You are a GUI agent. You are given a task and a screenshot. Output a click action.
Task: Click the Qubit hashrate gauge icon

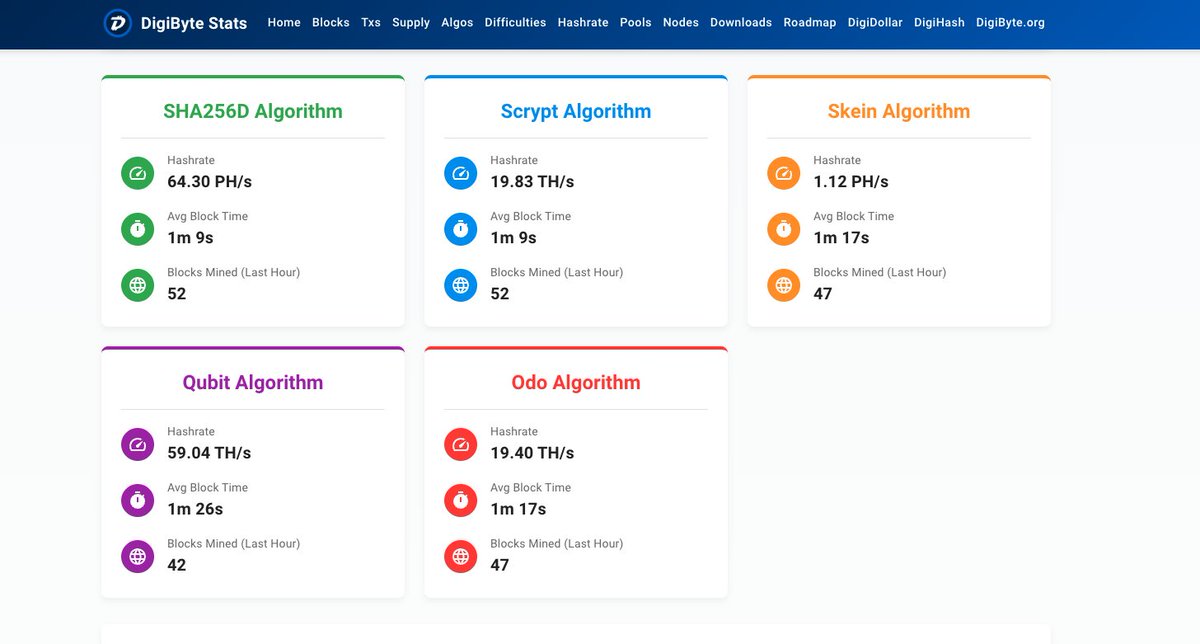pos(138,444)
